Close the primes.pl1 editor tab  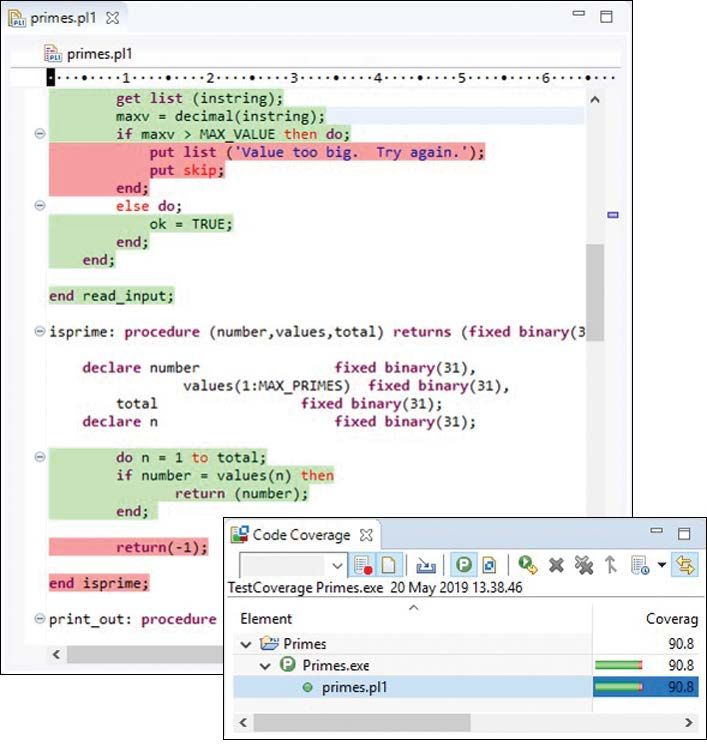[112, 18]
